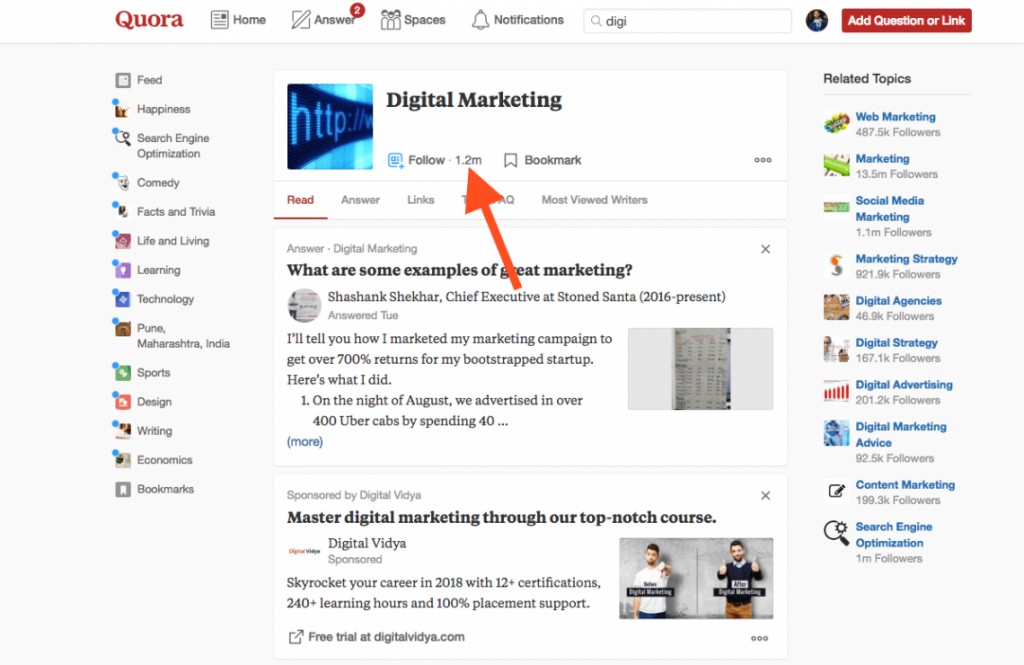This screenshot has height=665, width=1024.
Task: Open question 'What are some examples of great marketing?'
Action: pos(460,270)
